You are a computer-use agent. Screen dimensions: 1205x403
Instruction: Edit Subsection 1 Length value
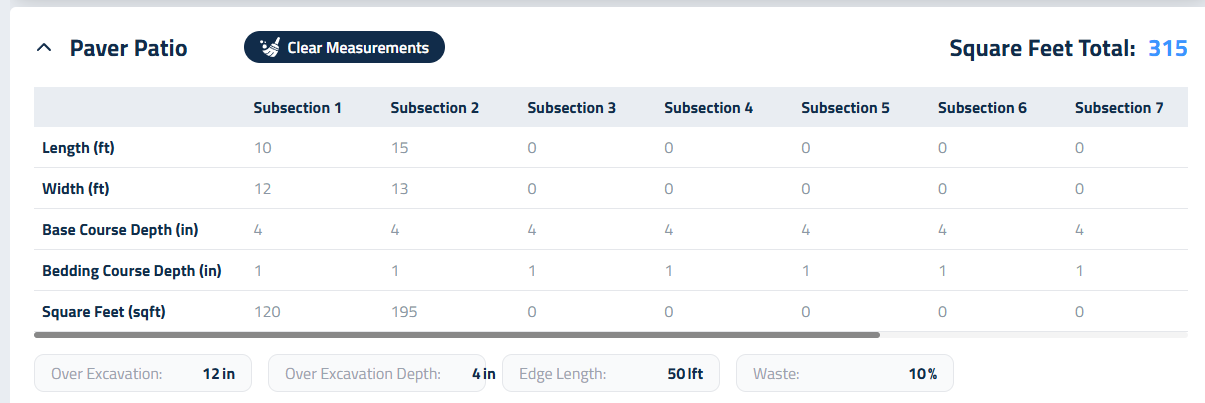263,148
